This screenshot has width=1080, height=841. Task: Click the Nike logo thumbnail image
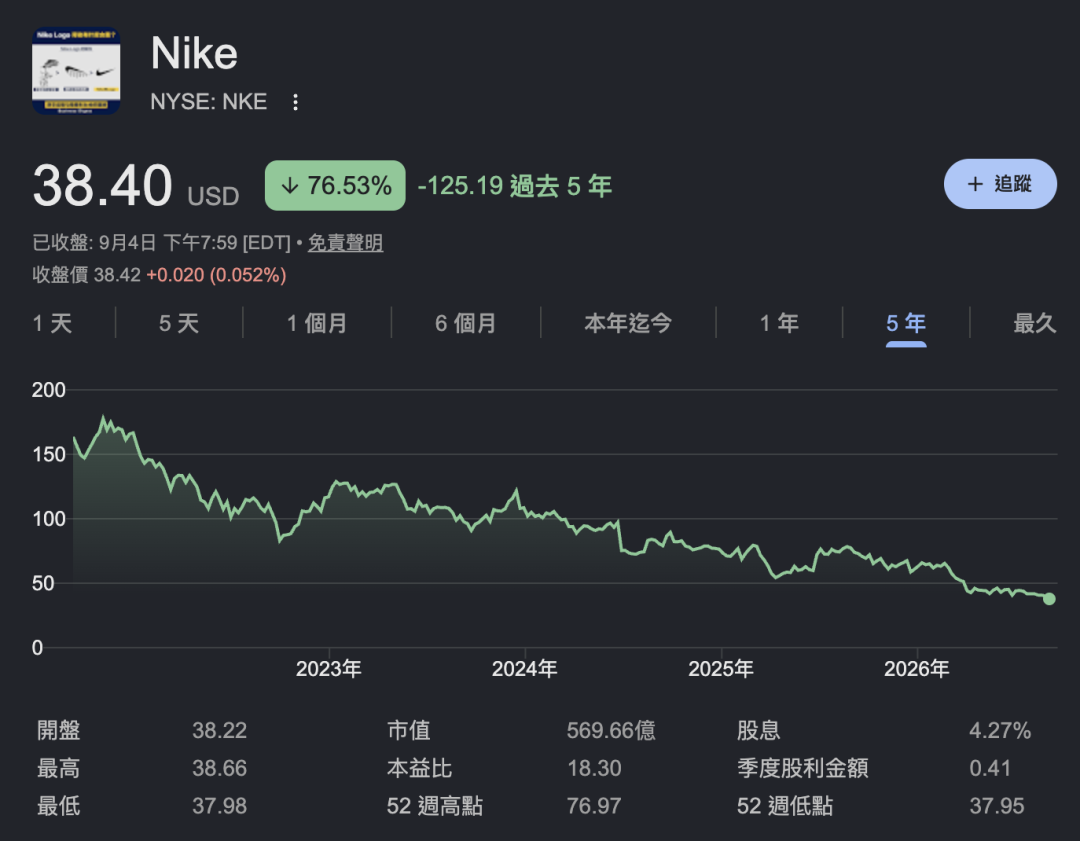point(76,71)
